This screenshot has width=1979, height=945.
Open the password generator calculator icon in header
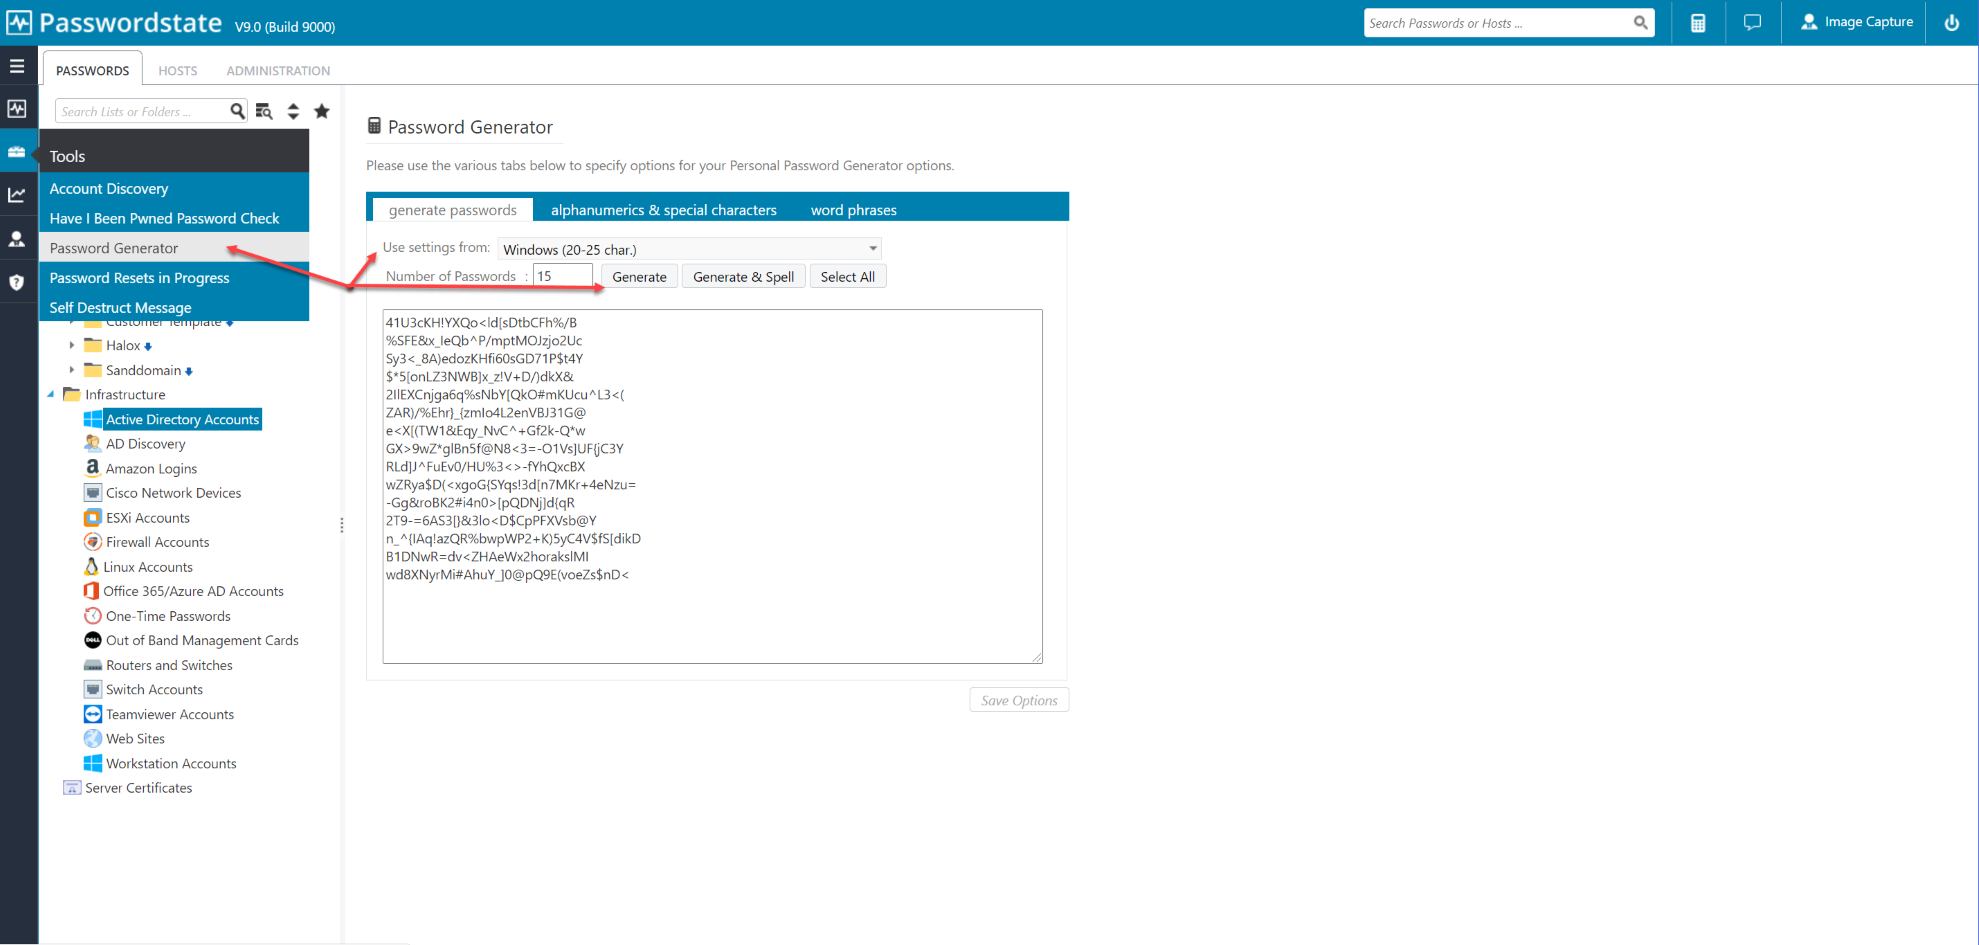tap(1698, 23)
